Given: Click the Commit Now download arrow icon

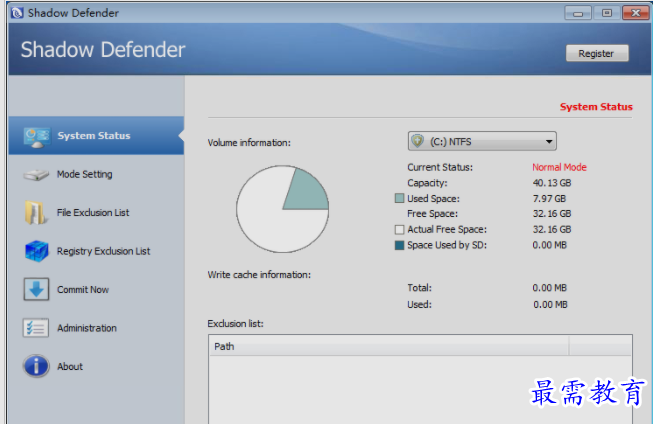Looking at the screenshot, I should tap(36, 289).
